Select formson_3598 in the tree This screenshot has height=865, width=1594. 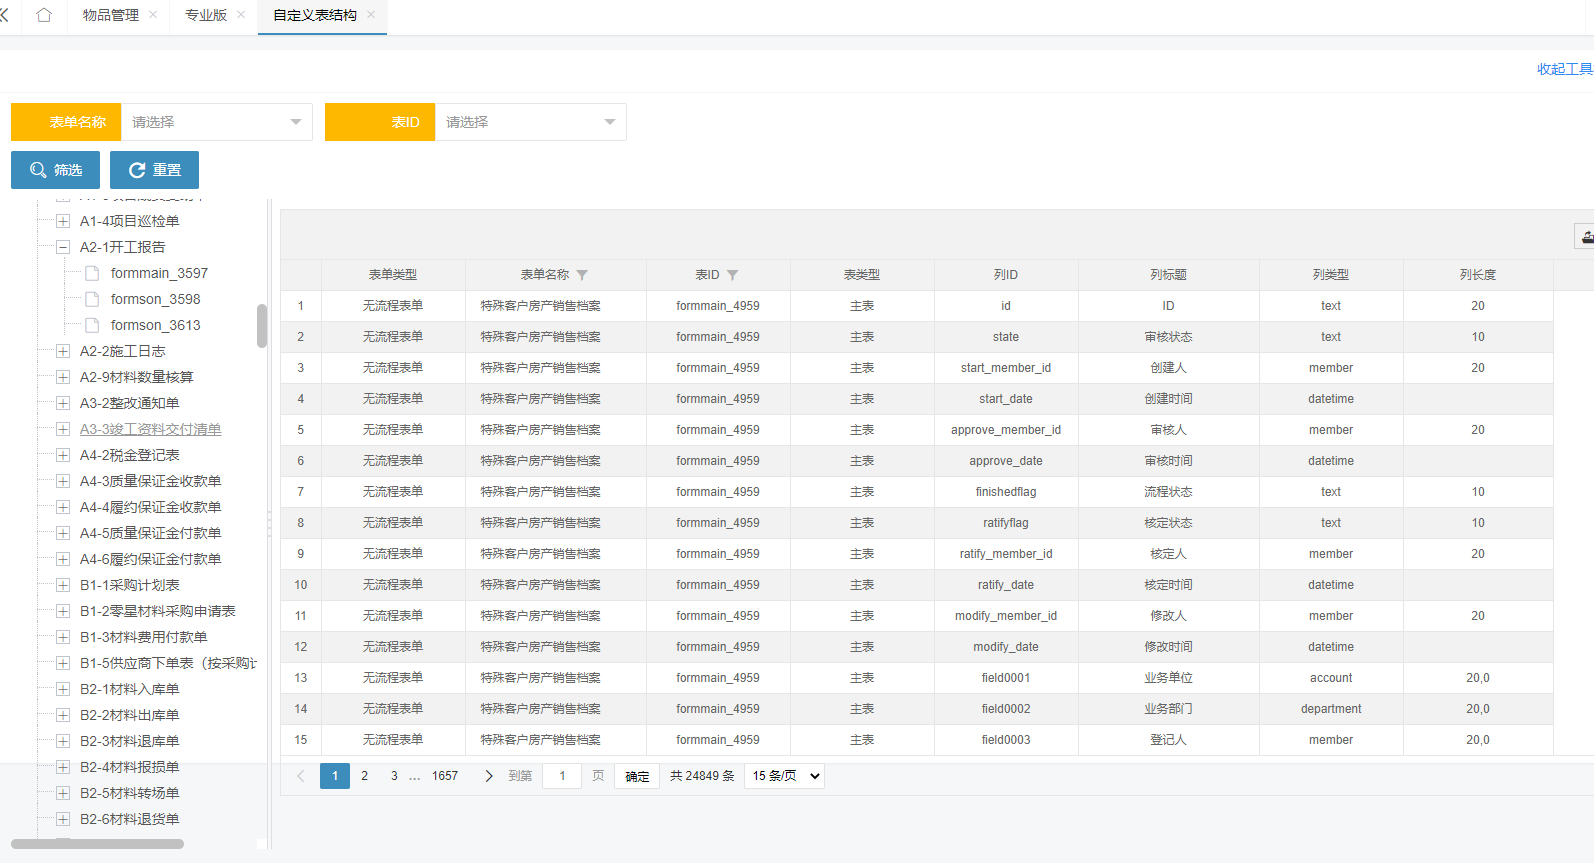pos(155,299)
